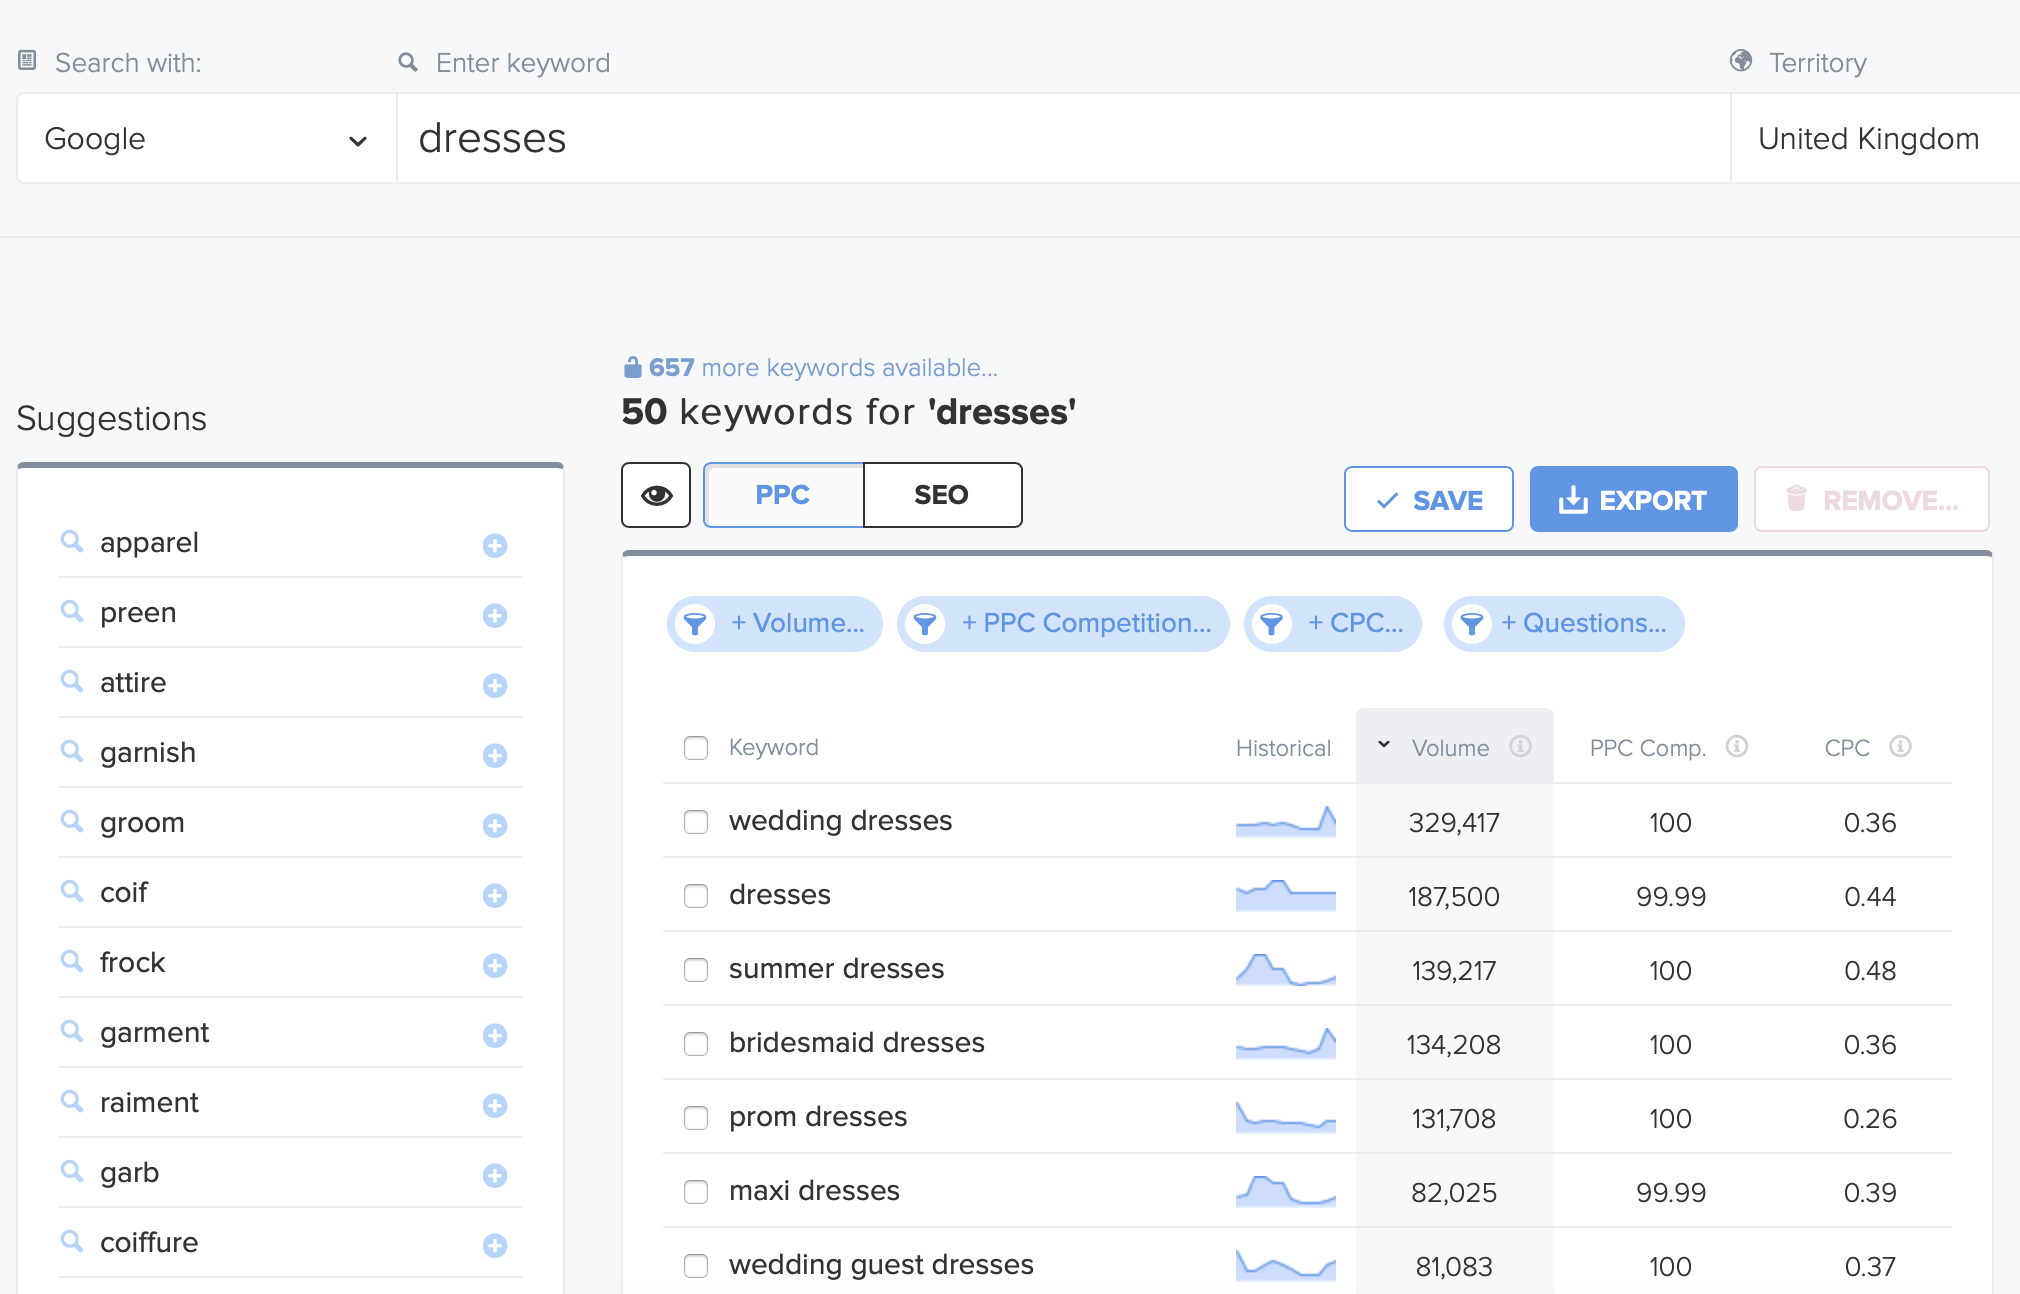Add coif suggestion with plus icon

pos(495,895)
